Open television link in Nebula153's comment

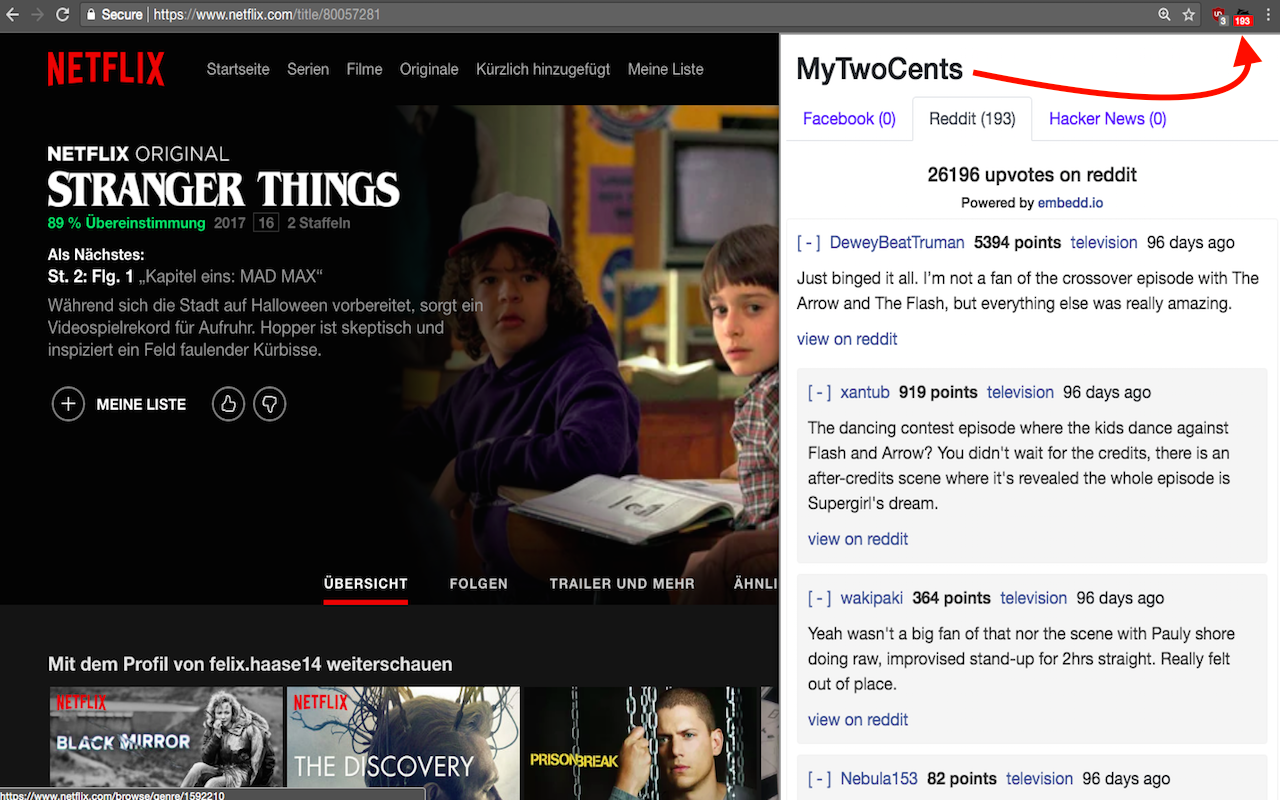point(1040,778)
